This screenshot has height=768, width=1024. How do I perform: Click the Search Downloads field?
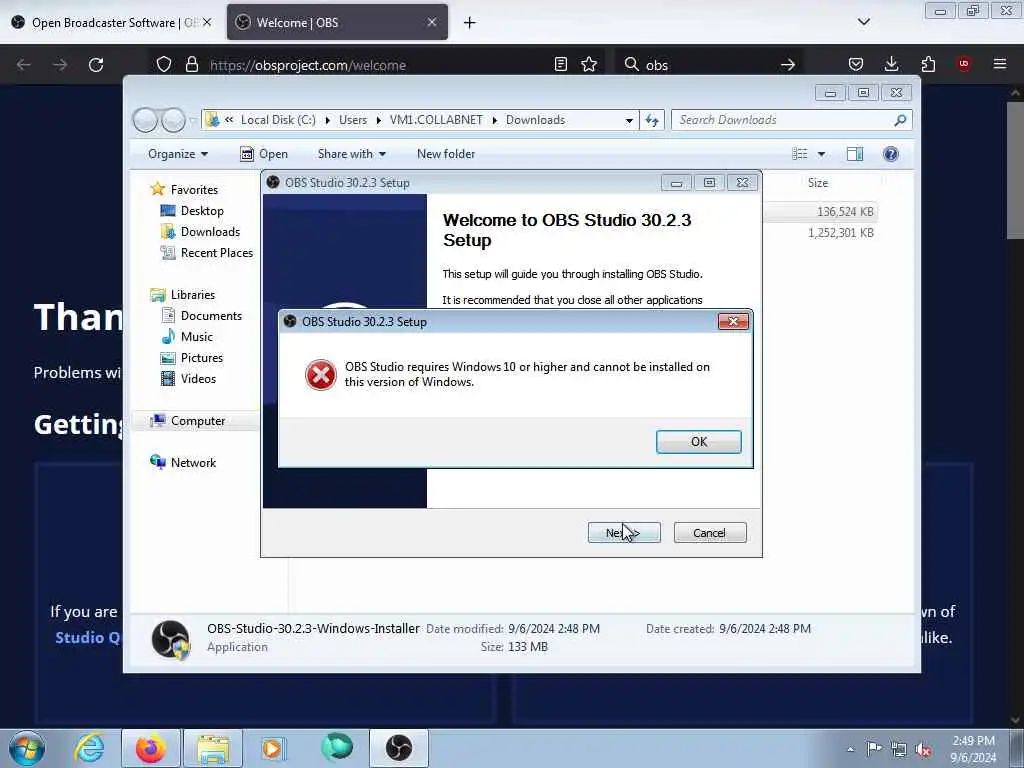click(x=791, y=120)
